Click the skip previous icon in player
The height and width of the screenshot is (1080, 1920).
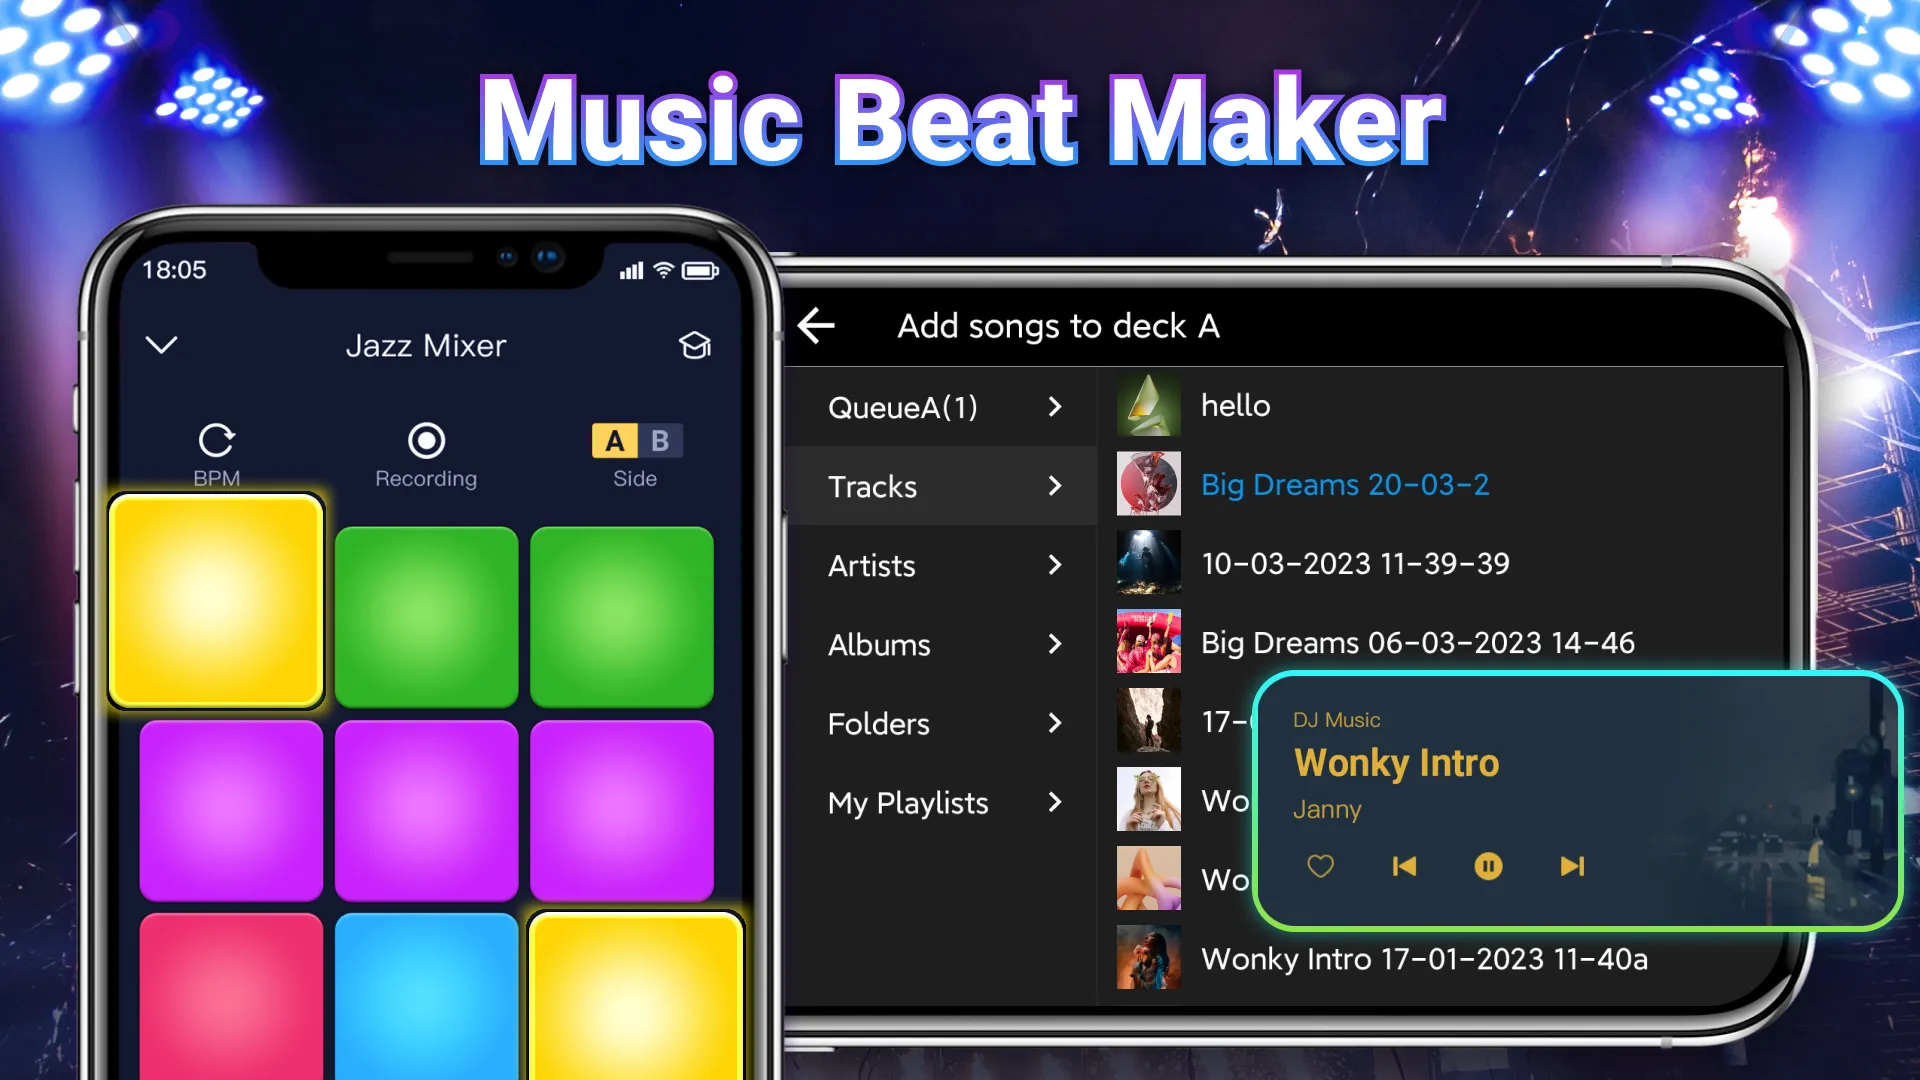click(x=1403, y=865)
